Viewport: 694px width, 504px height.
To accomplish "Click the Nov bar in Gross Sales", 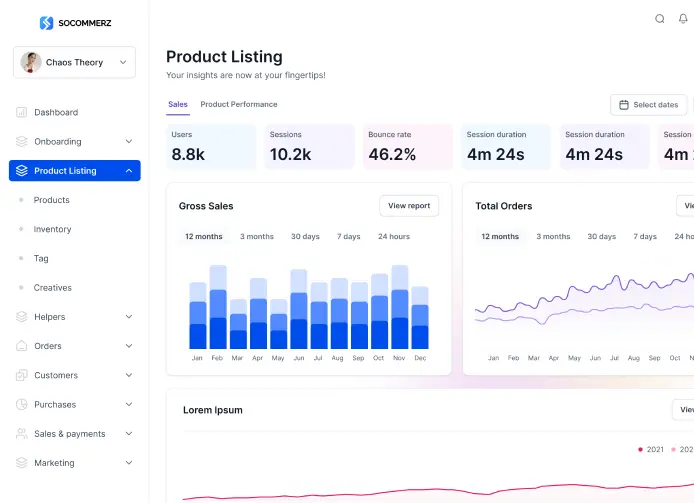I will pyautogui.click(x=400, y=307).
